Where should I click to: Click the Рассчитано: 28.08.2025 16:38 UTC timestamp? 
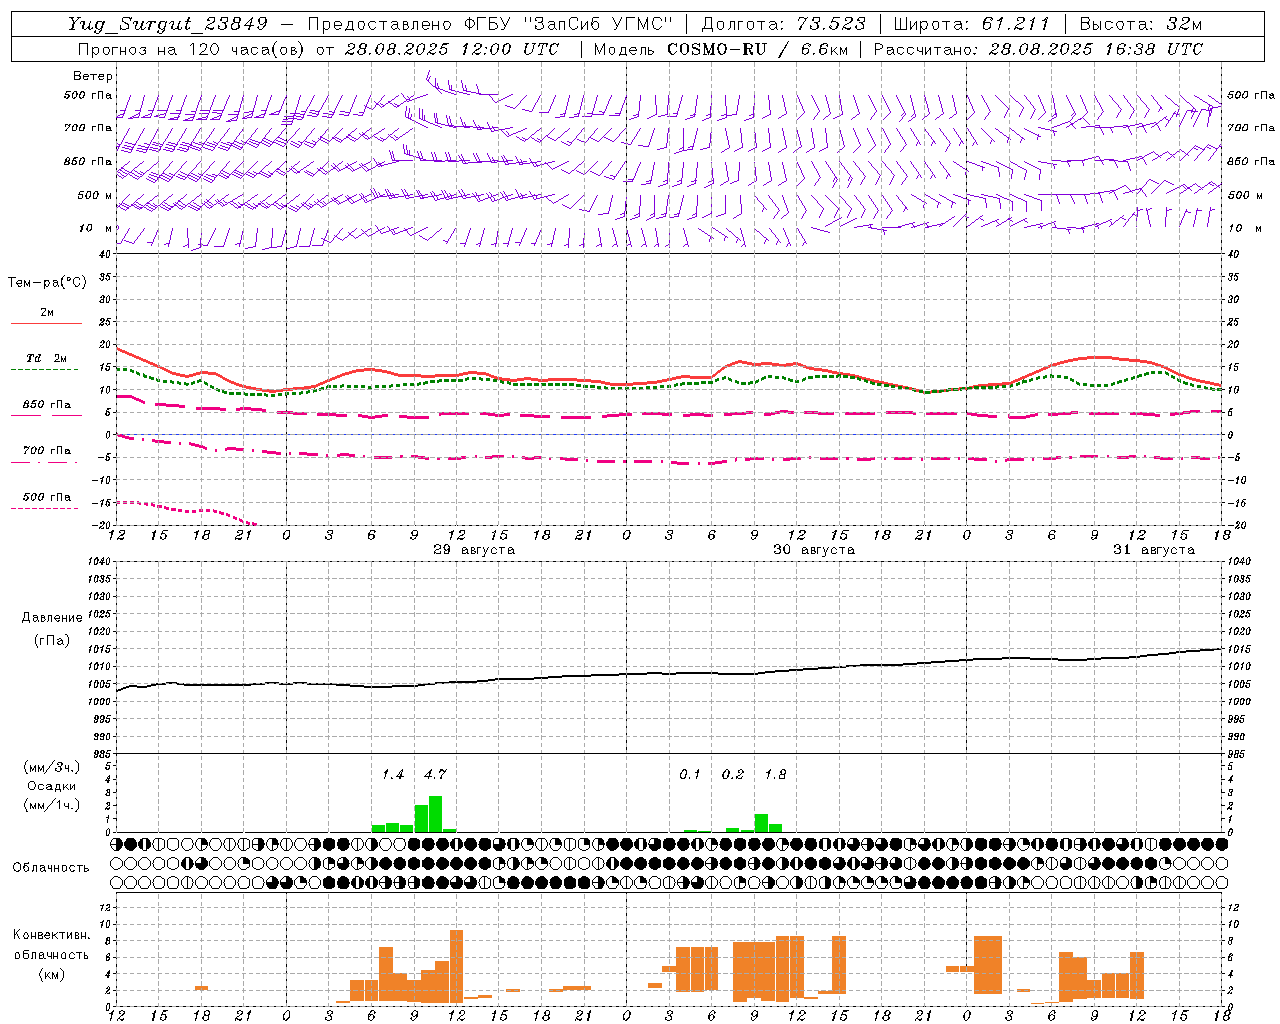click(1038, 49)
